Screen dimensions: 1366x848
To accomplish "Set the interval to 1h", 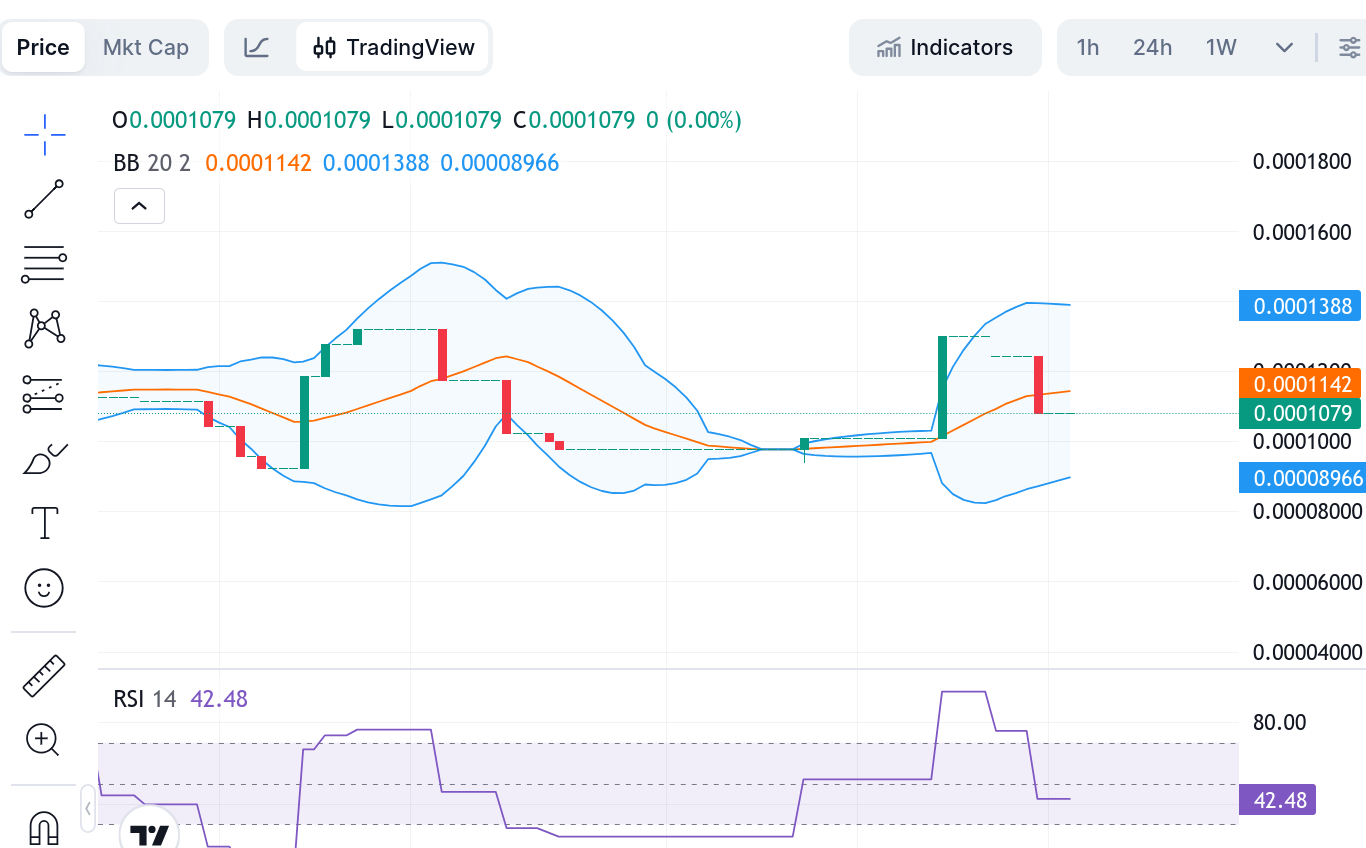I will (1088, 47).
